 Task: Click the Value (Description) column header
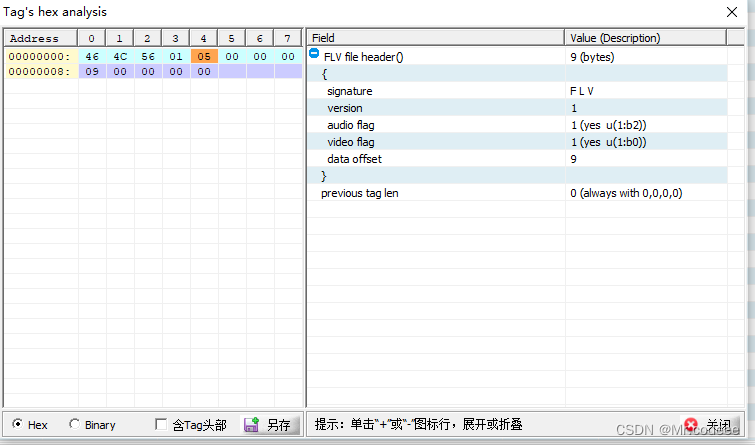tap(645, 38)
